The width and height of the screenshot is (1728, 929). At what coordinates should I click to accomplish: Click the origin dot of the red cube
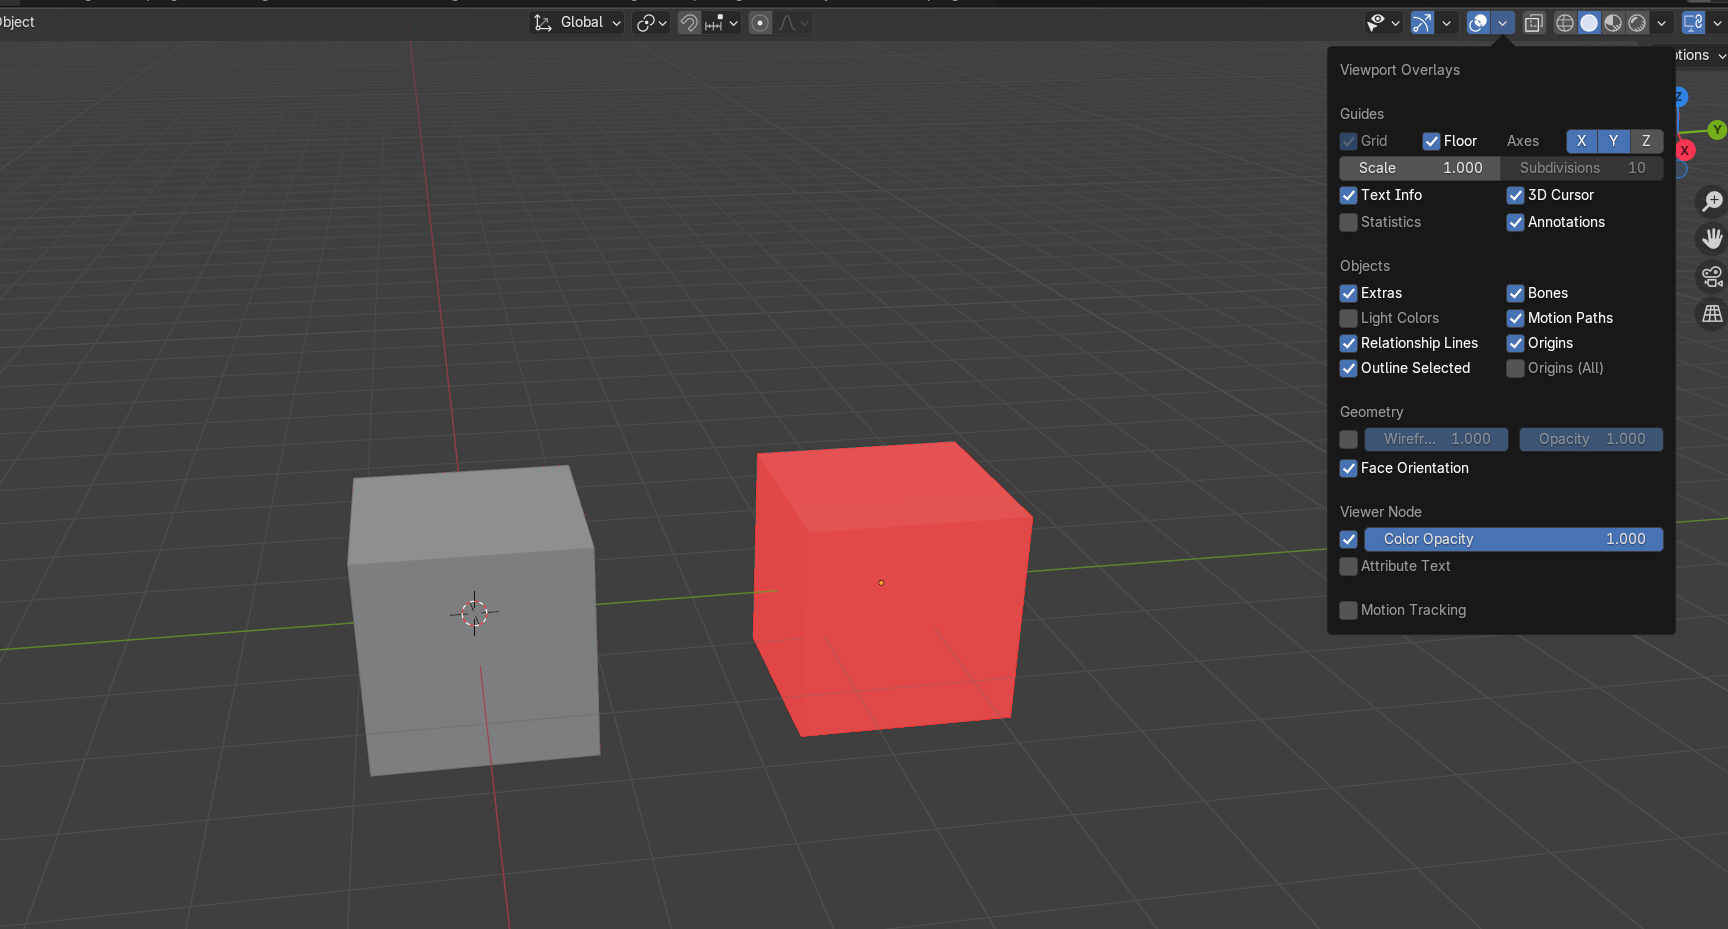point(881,582)
